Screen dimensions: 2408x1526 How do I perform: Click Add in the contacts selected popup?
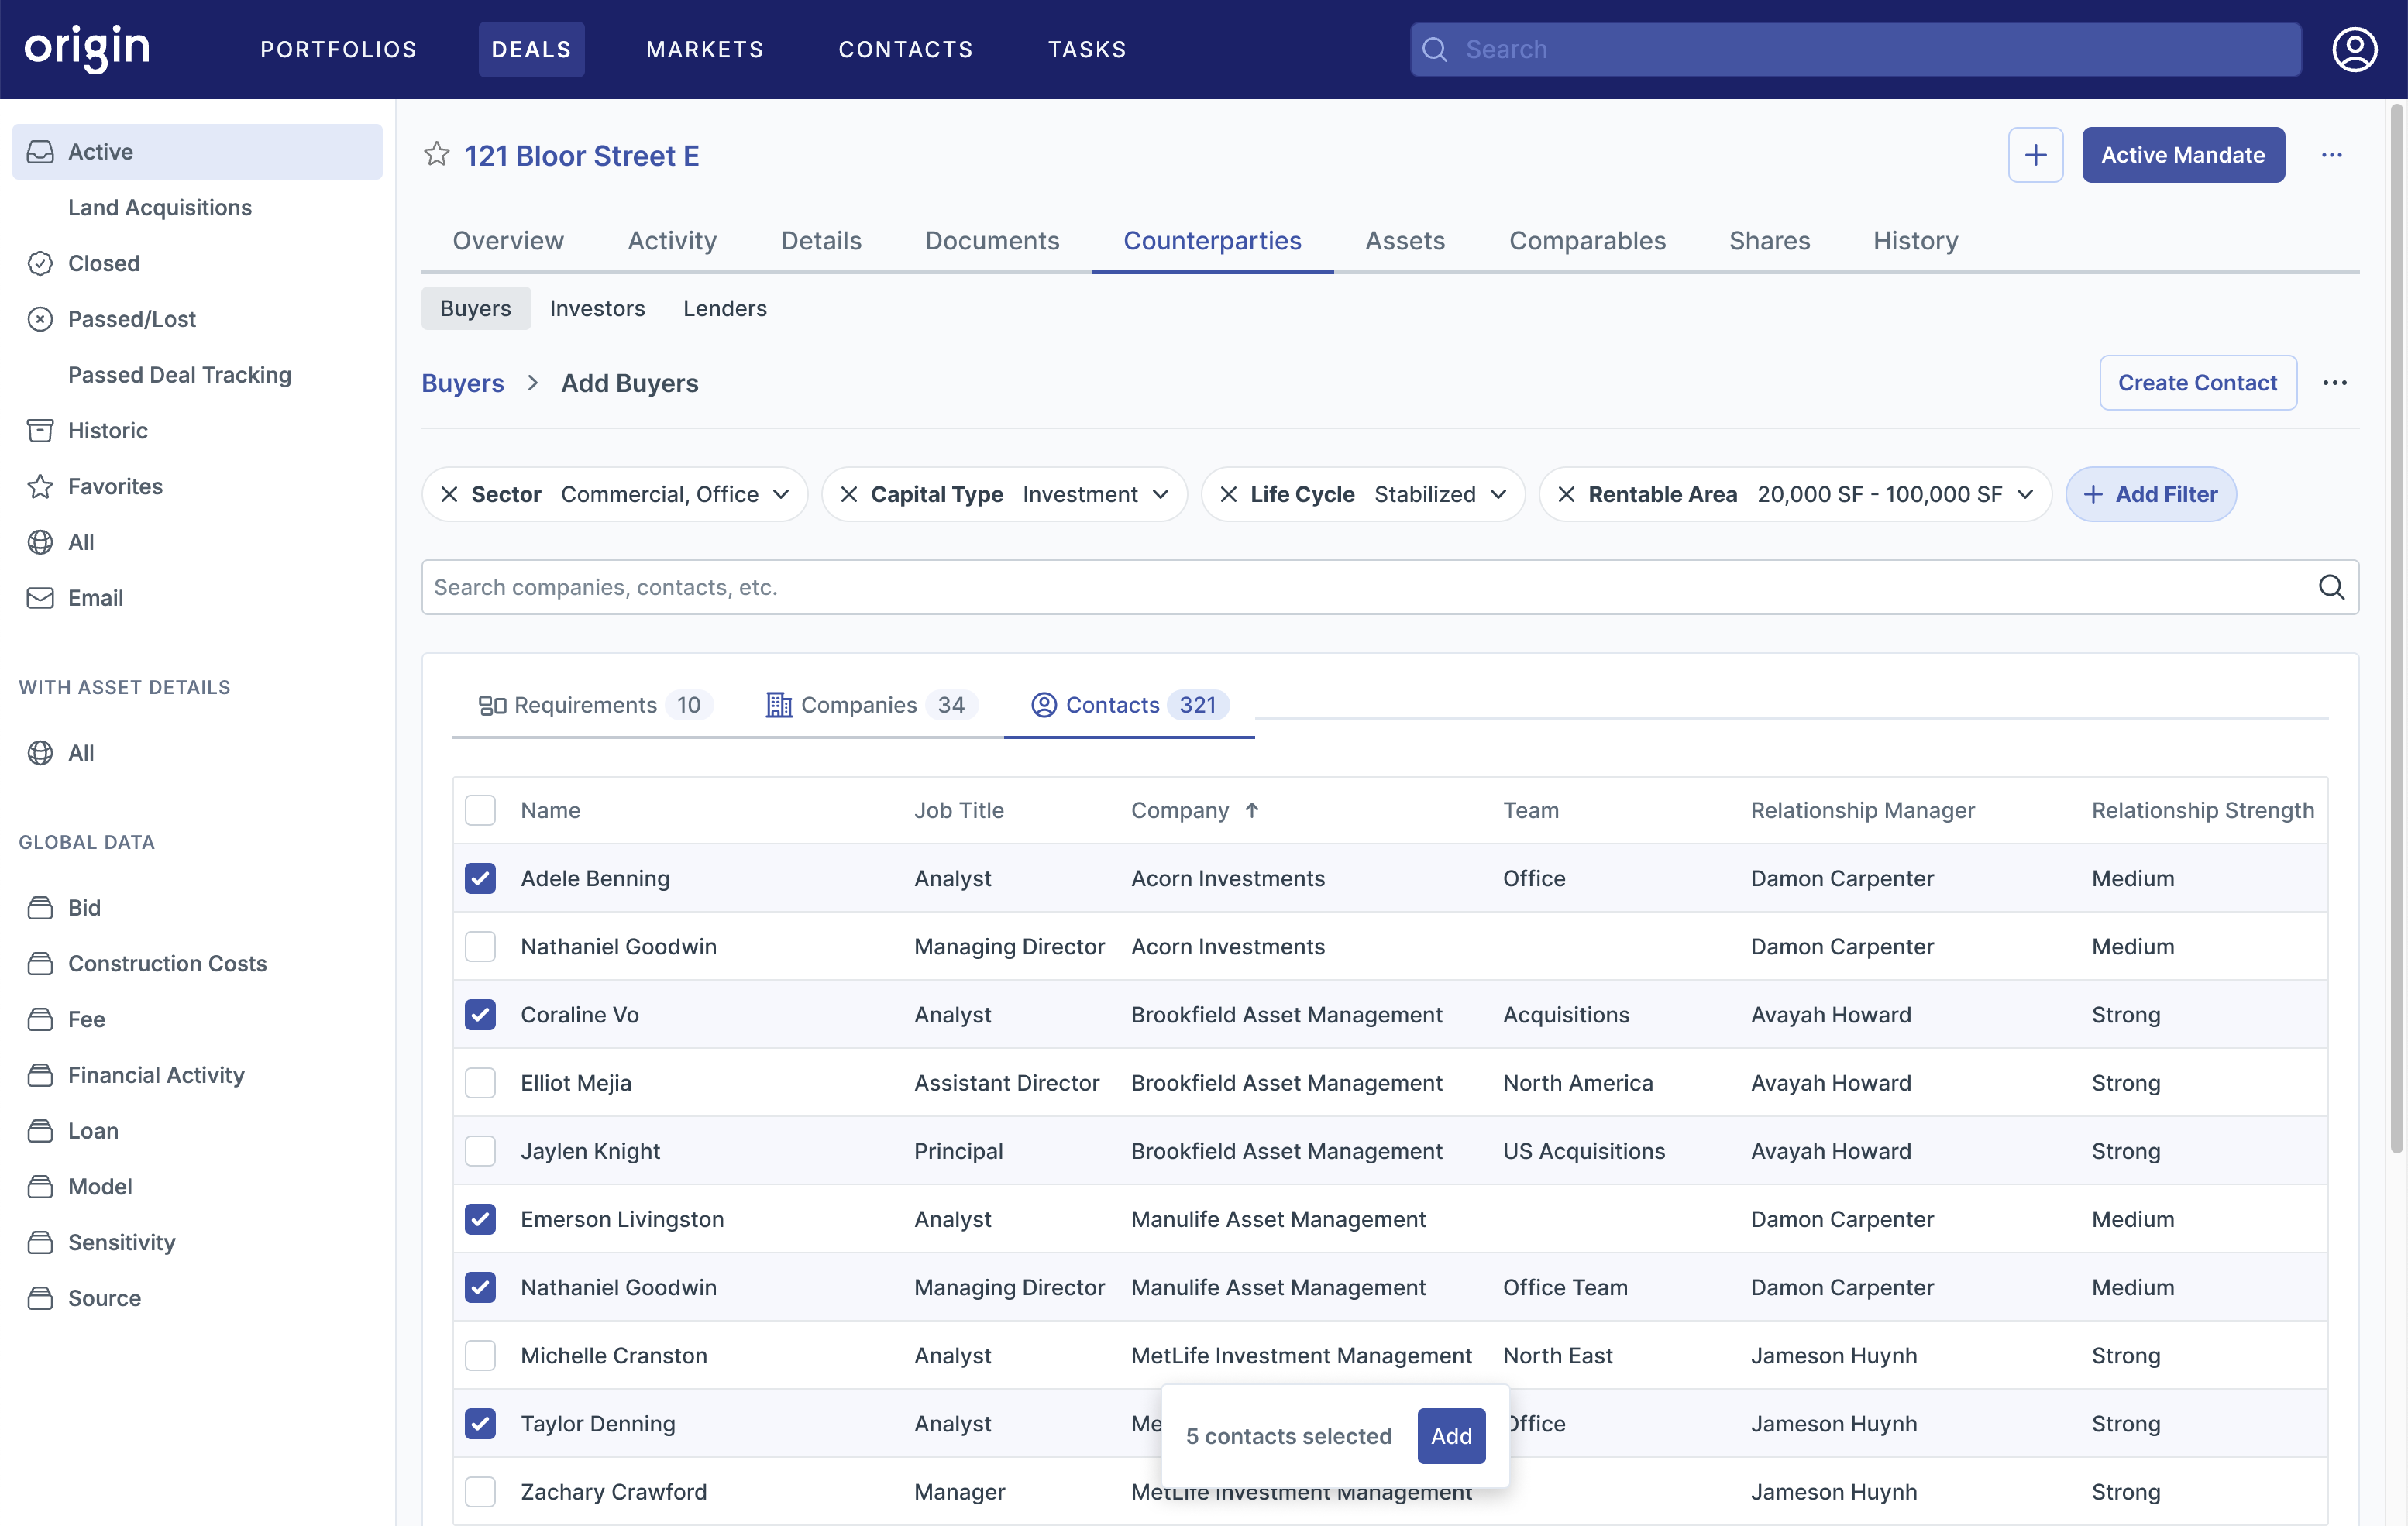pyautogui.click(x=1450, y=1436)
